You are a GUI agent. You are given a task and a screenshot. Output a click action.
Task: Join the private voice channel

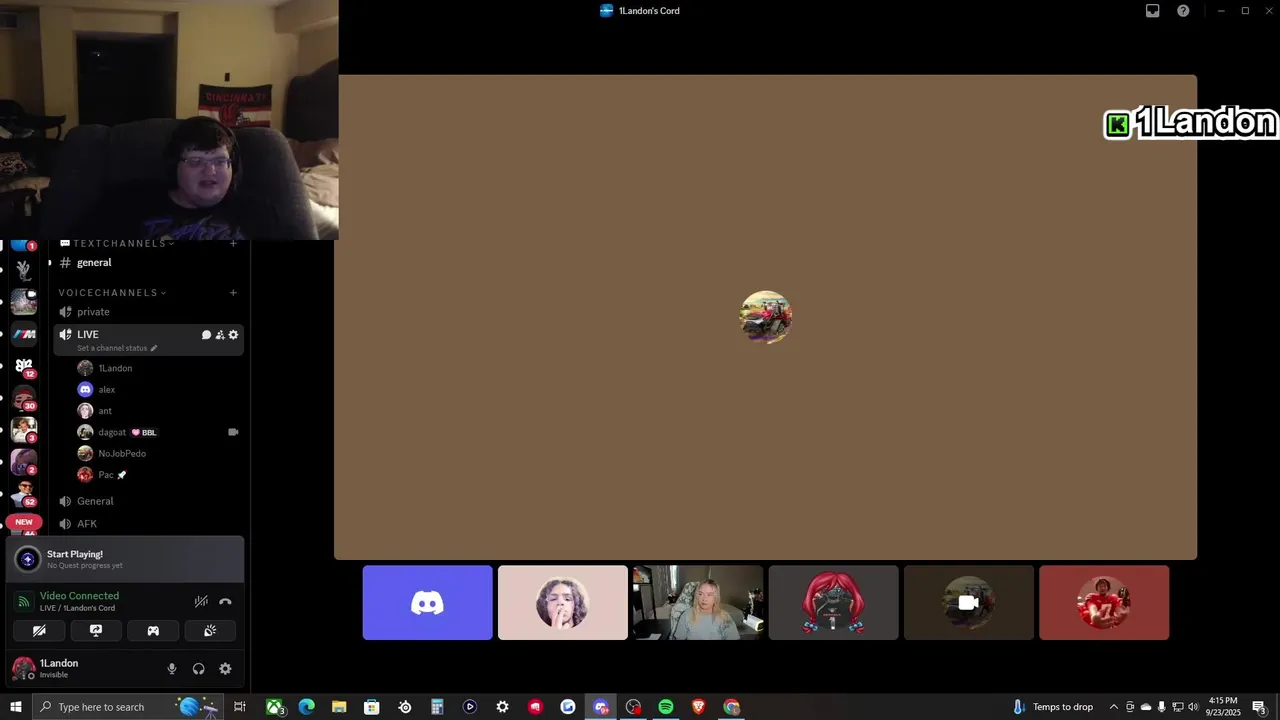tap(148, 312)
